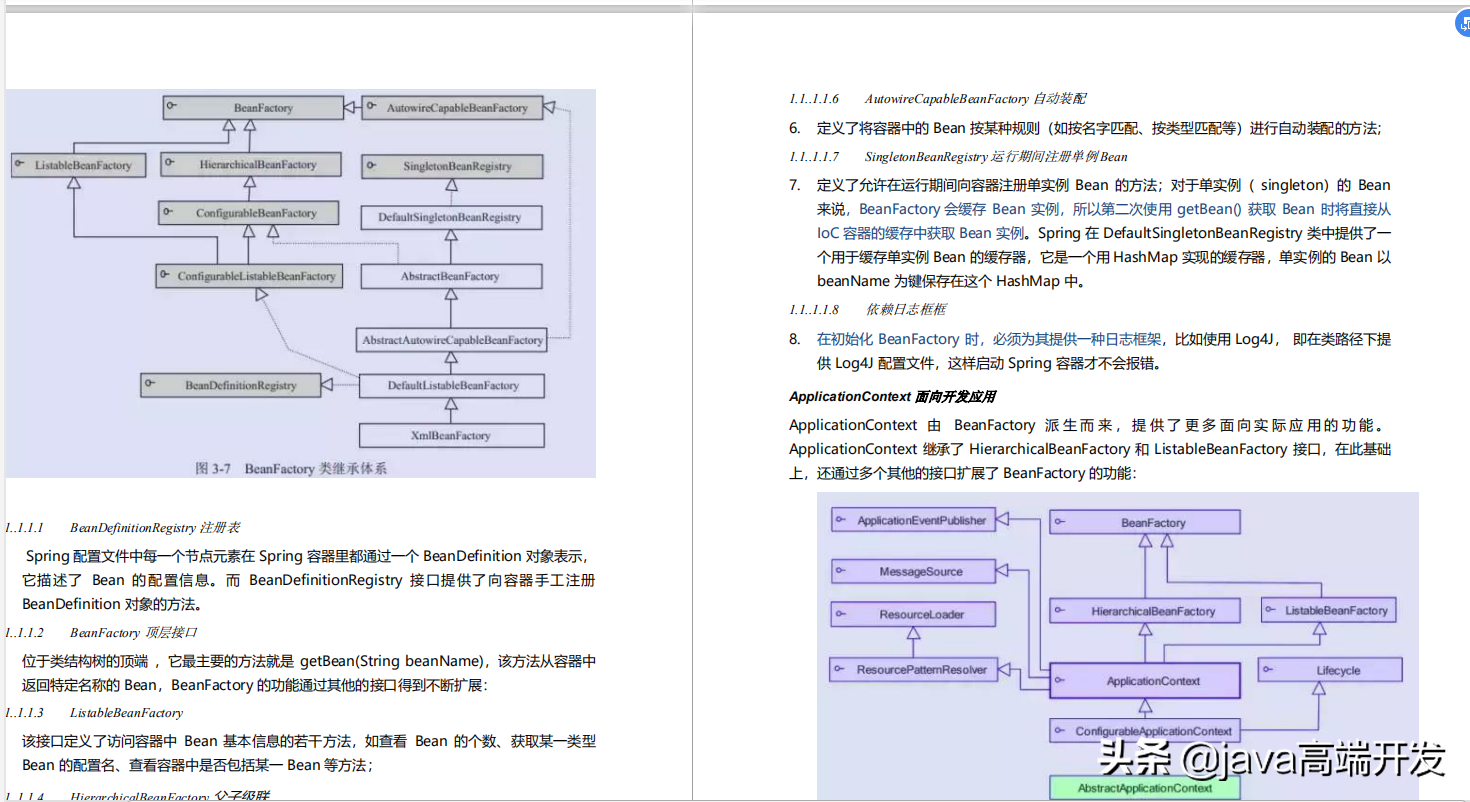This screenshot has width=1470, height=802.
Task: Select the BeanDefinitionRegistry diagram box
Action: point(231,385)
